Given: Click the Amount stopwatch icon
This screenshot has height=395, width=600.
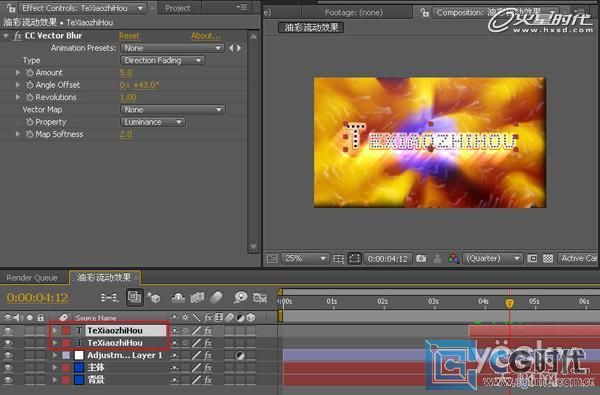Looking at the screenshot, I should tap(29, 72).
